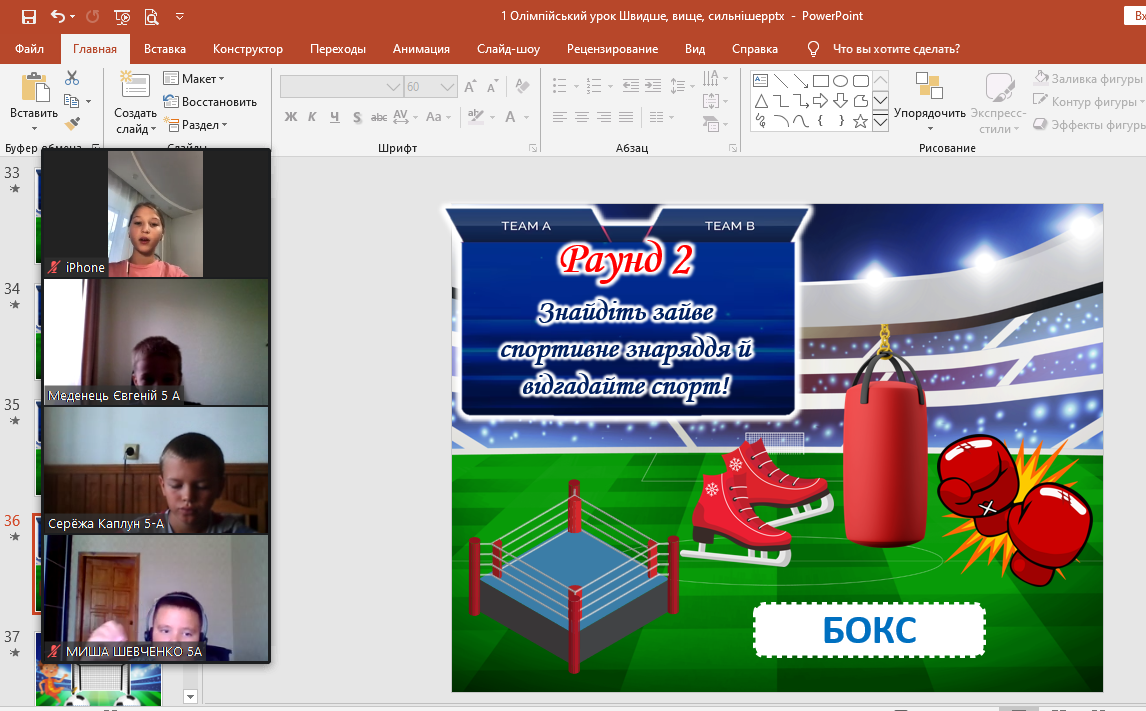Click the Undo arrow icon

(x=58, y=16)
